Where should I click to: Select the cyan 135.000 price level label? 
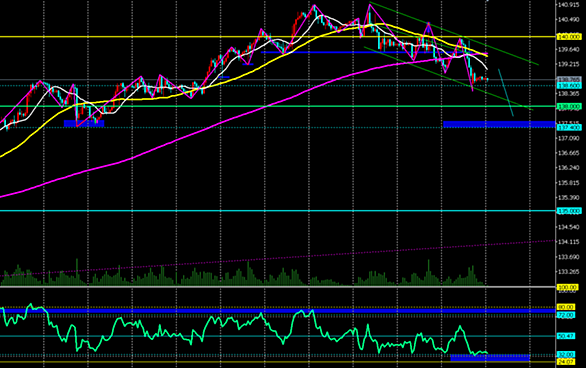click(x=568, y=211)
